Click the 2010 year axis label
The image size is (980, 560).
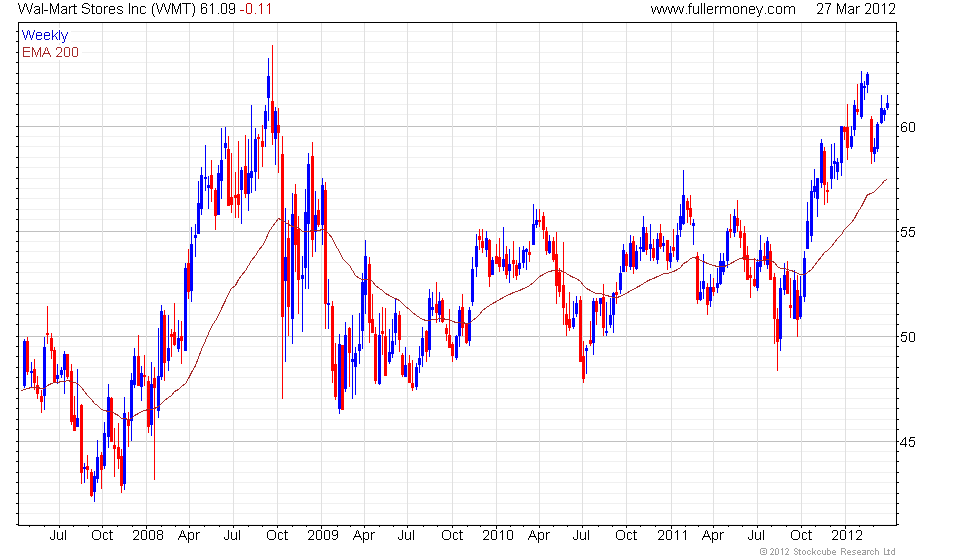[x=498, y=536]
